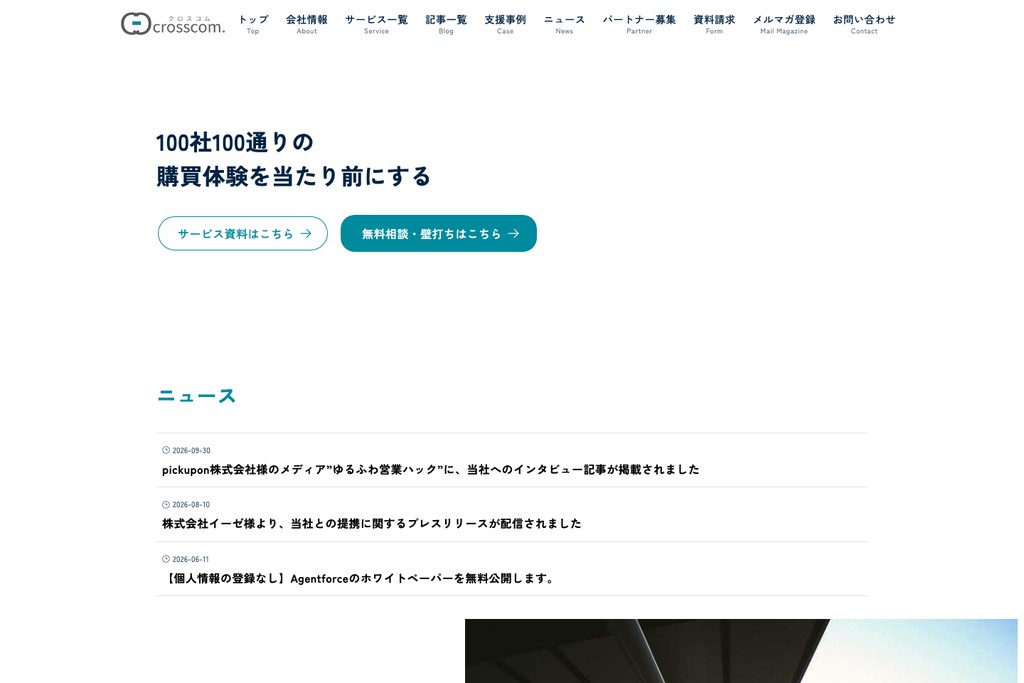
Task: Open お問い合わせ Contact page
Action: coord(864,24)
